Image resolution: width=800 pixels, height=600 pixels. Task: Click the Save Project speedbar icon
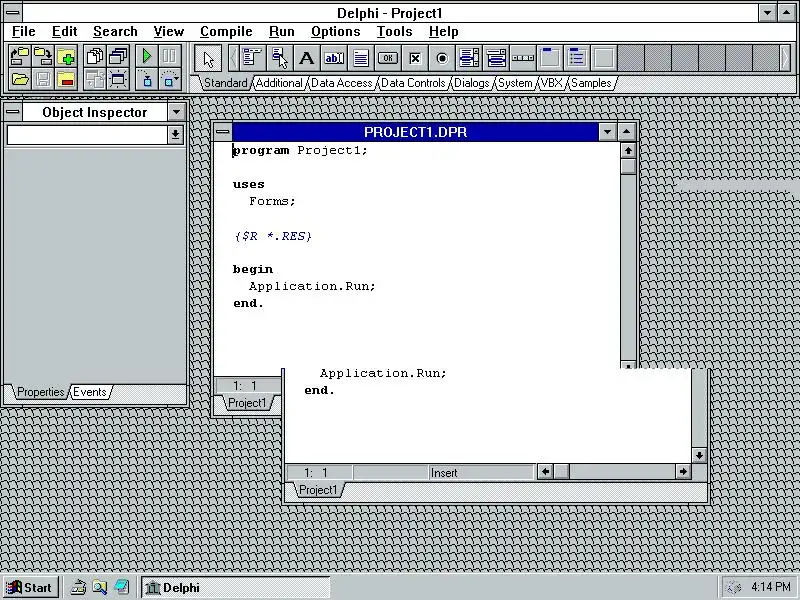click(x=43, y=56)
